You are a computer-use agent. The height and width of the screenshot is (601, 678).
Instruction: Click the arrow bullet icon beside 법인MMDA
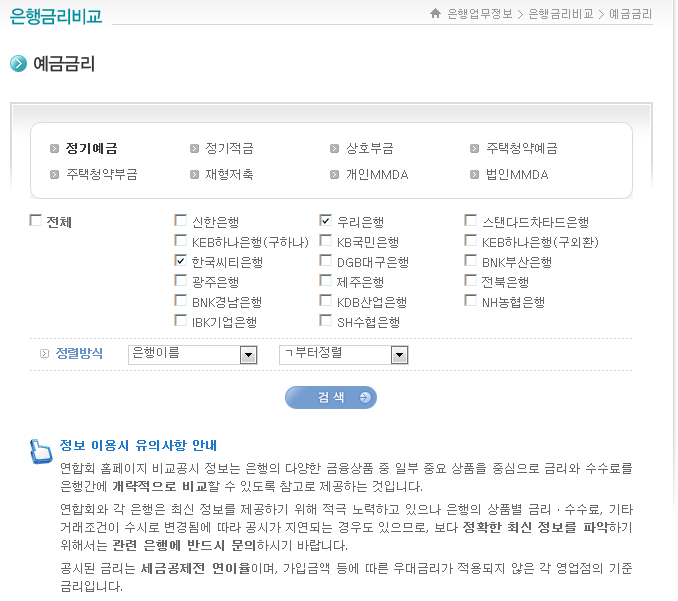point(474,175)
